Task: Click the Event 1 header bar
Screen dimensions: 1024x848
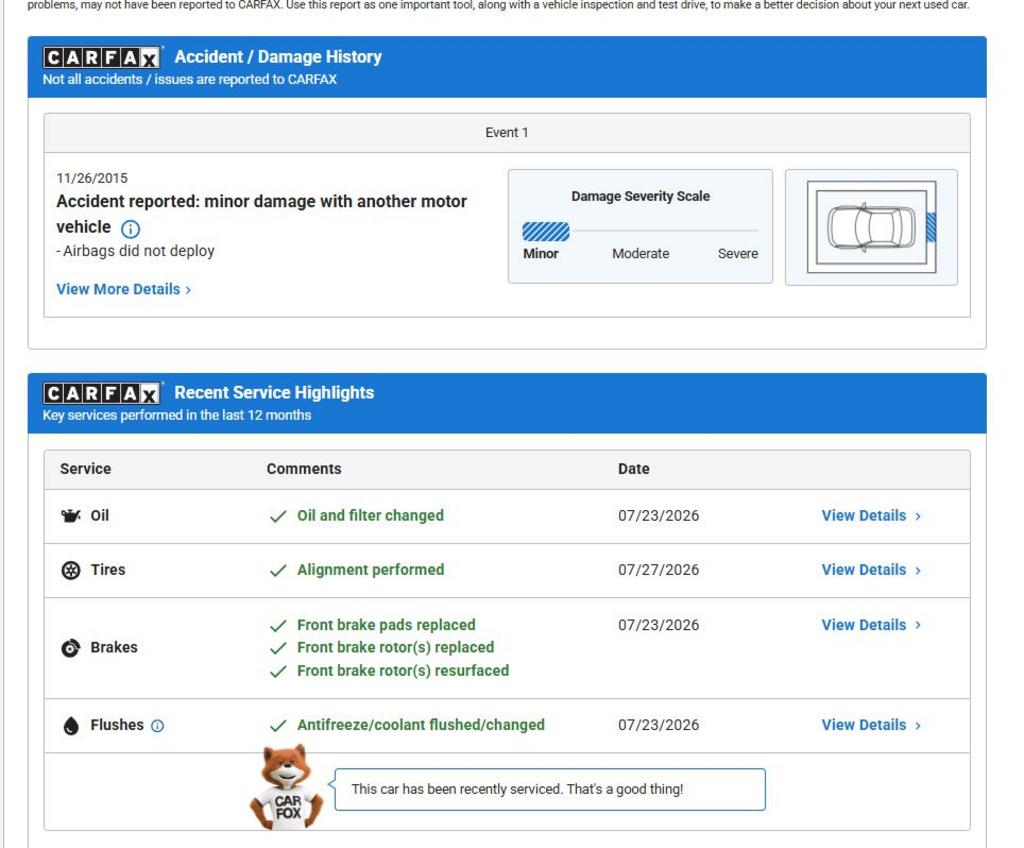Action: 507,133
